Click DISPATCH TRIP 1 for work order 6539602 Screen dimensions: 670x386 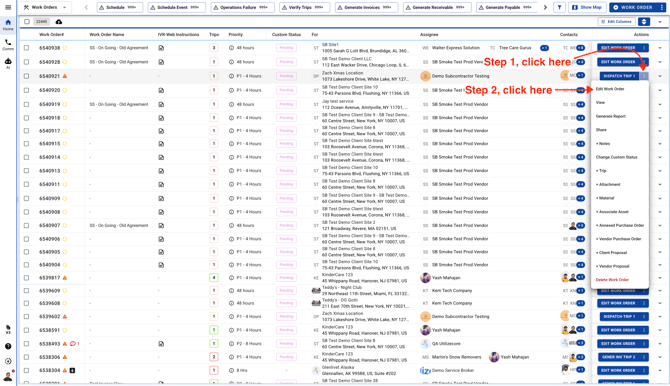click(x=619, y=317)
